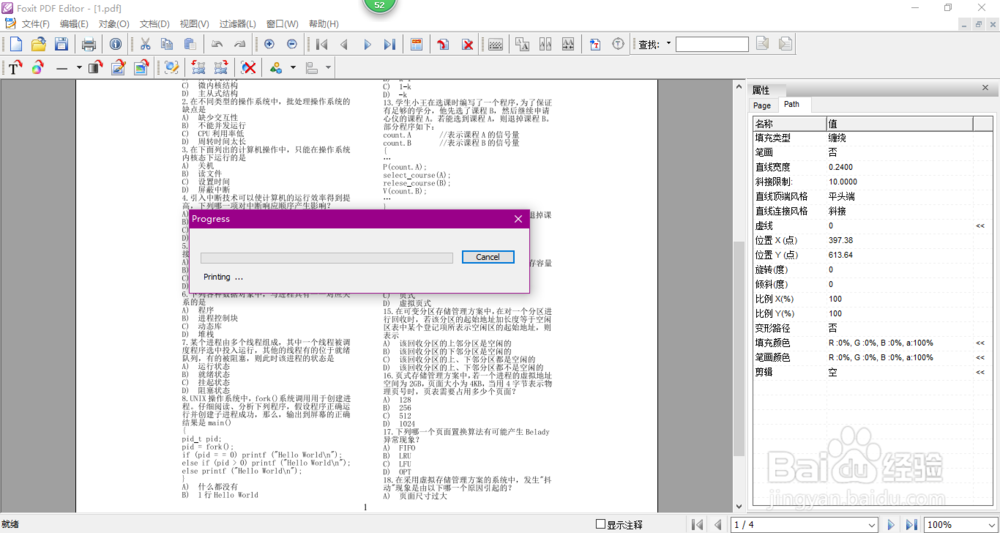1000x533 pixels.
Task: Click the New document icon
Action: click(15, 44)
